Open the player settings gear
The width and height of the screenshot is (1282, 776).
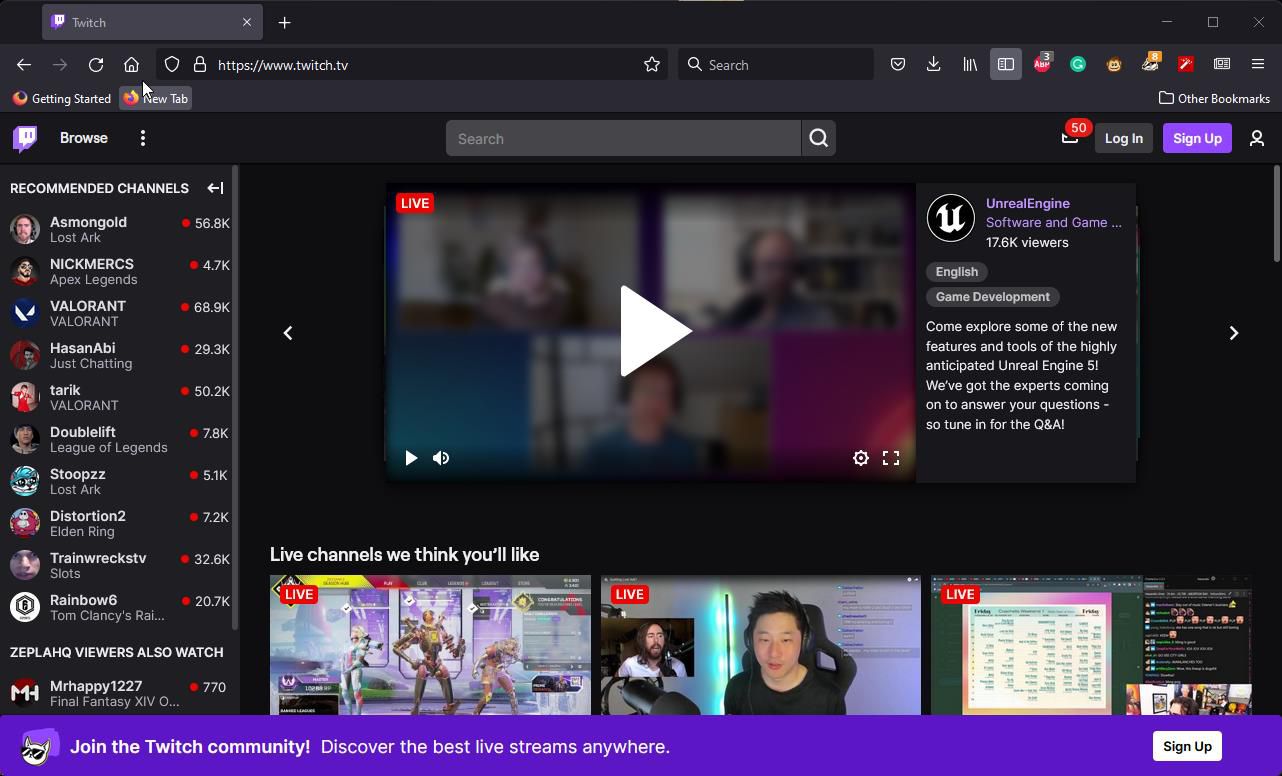tap(860, 458)
